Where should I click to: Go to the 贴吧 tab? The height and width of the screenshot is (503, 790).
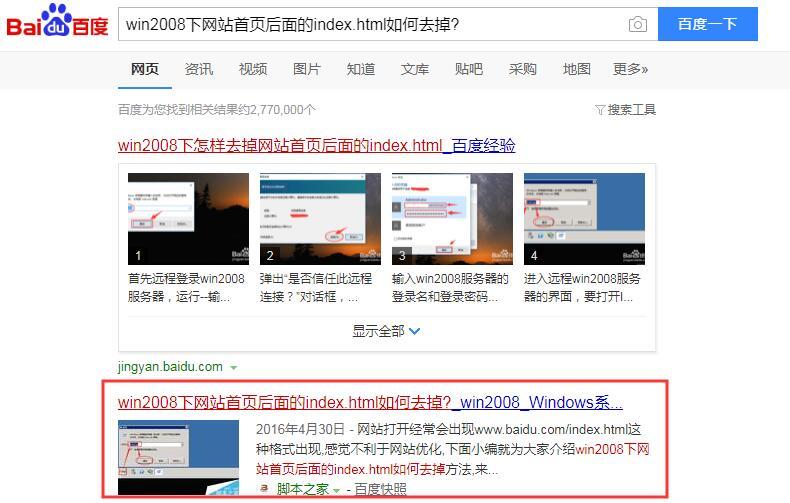469,69
